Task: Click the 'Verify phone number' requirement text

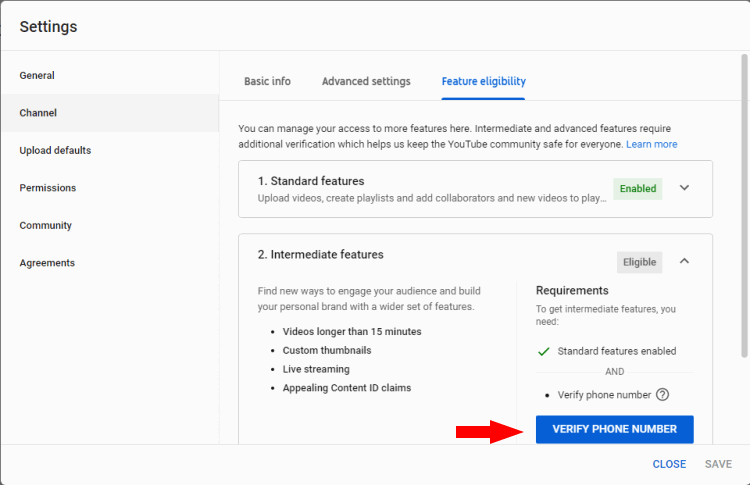Action: point(604,395)
